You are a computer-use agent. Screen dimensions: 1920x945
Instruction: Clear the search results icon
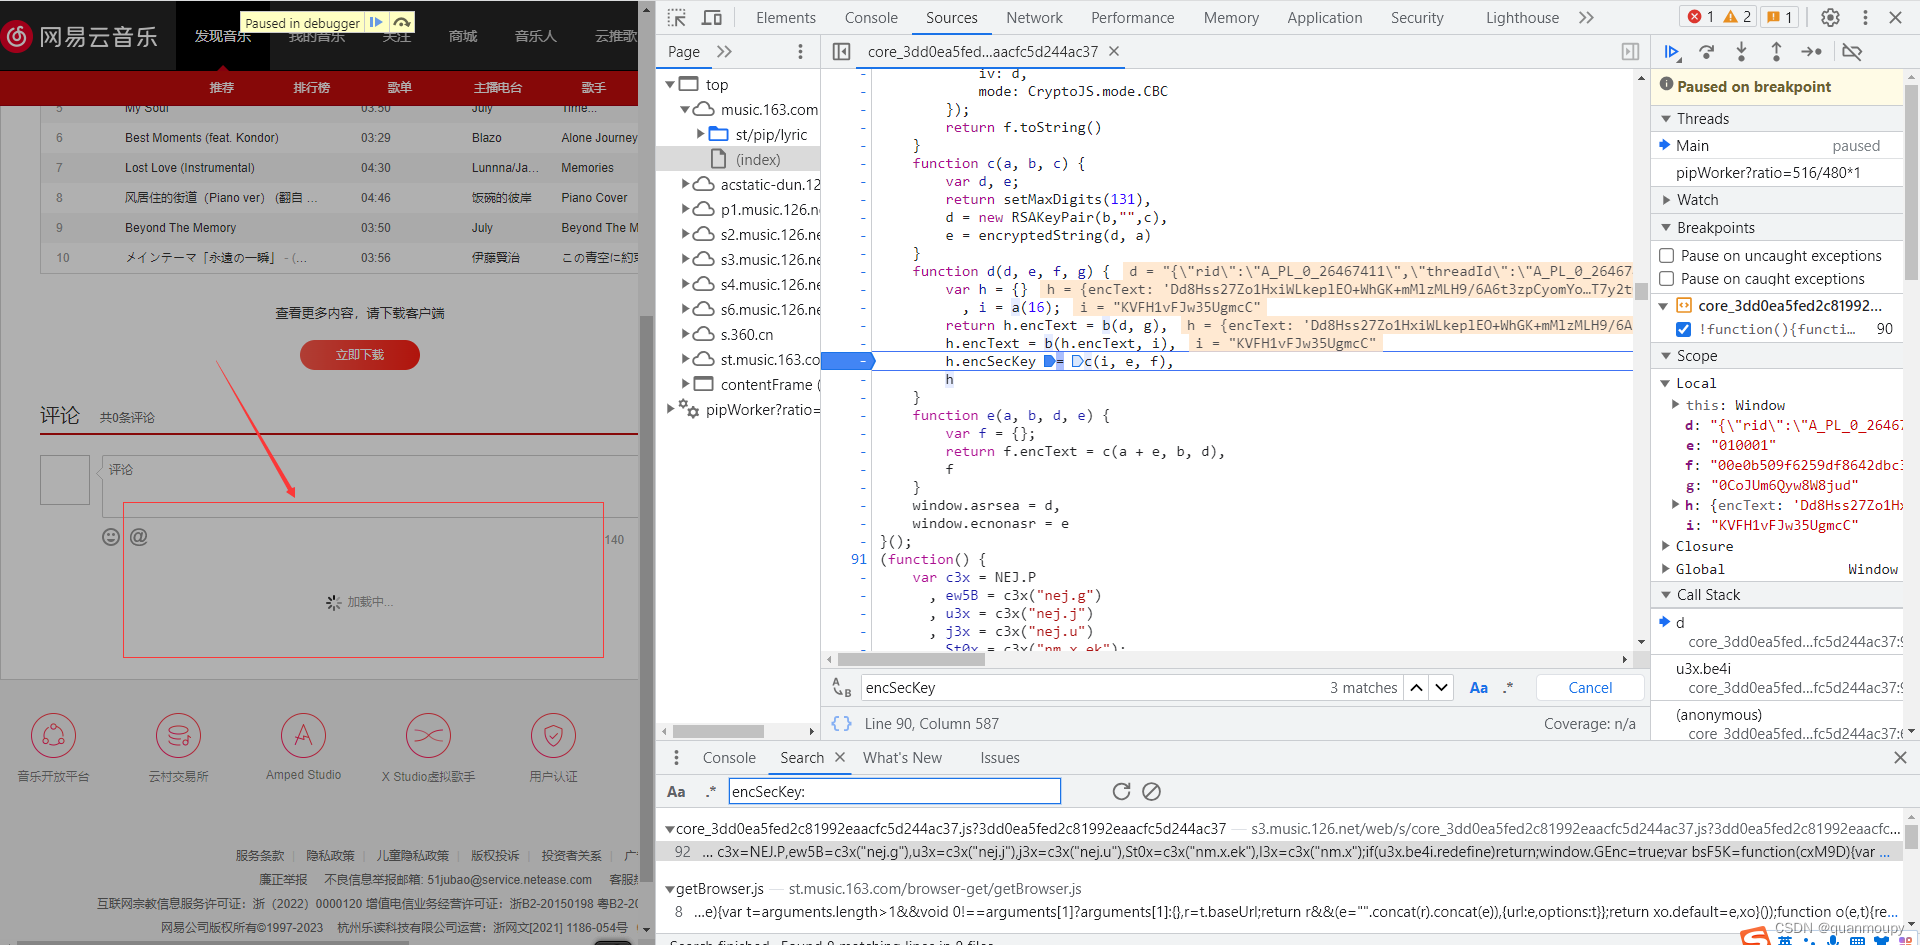pyautogui.click(x=1151, y=791)
